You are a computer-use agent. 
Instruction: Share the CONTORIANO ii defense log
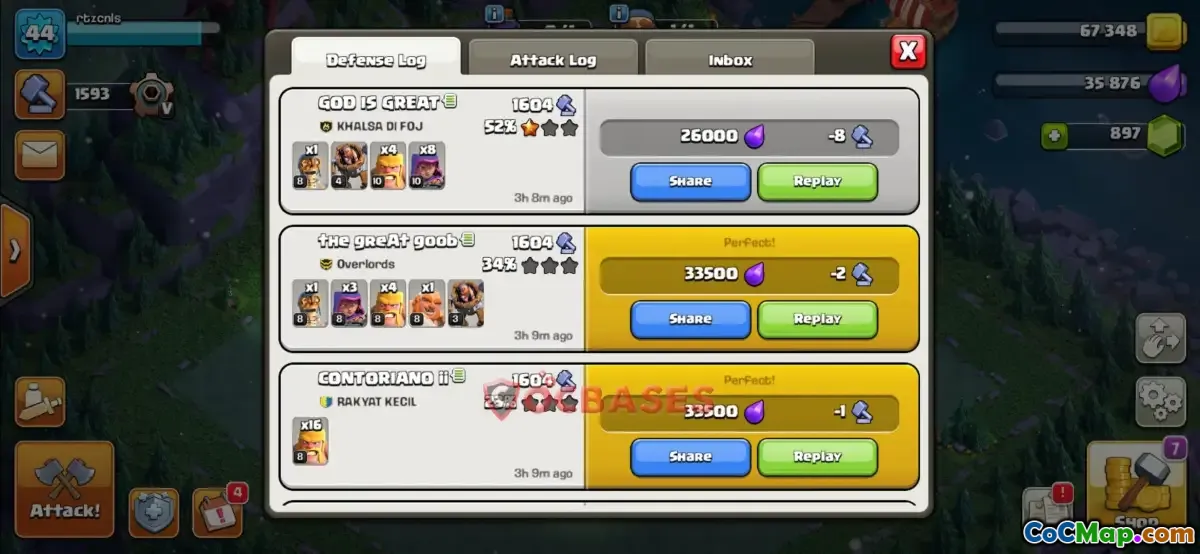[x=690, y=457]
